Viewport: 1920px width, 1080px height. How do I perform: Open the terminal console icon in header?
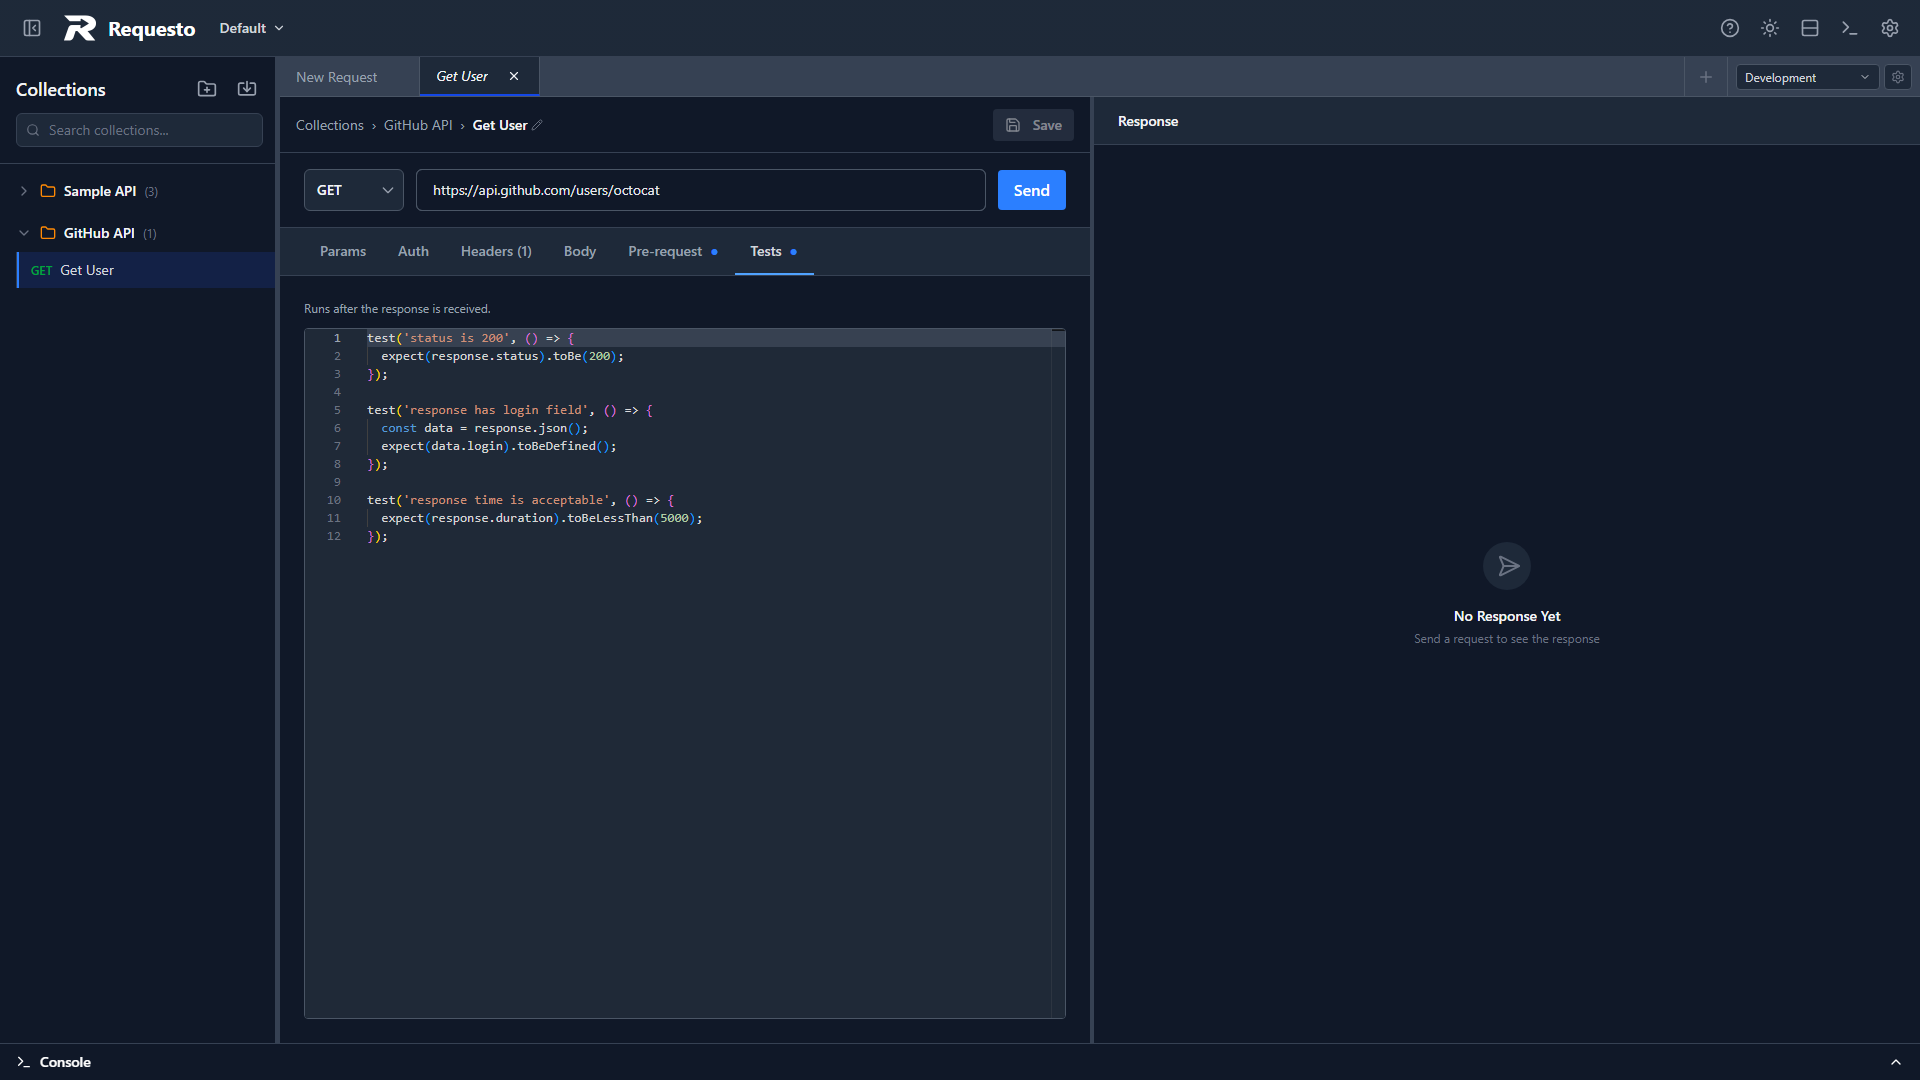[x=1850, y=28]
